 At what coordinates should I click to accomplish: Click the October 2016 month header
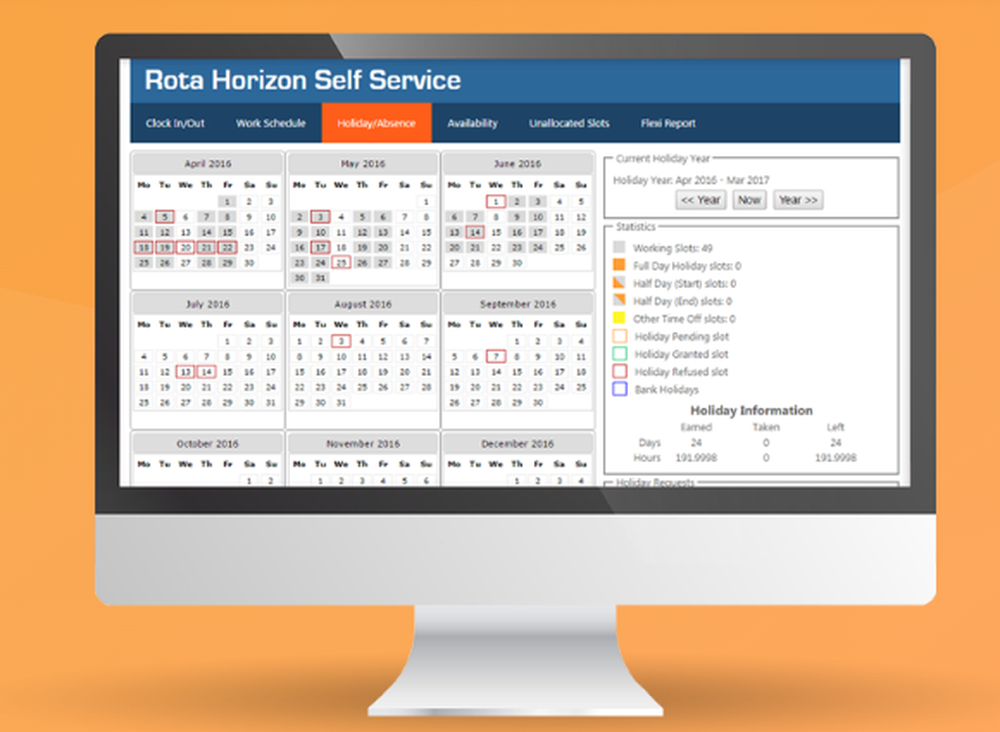207,444
